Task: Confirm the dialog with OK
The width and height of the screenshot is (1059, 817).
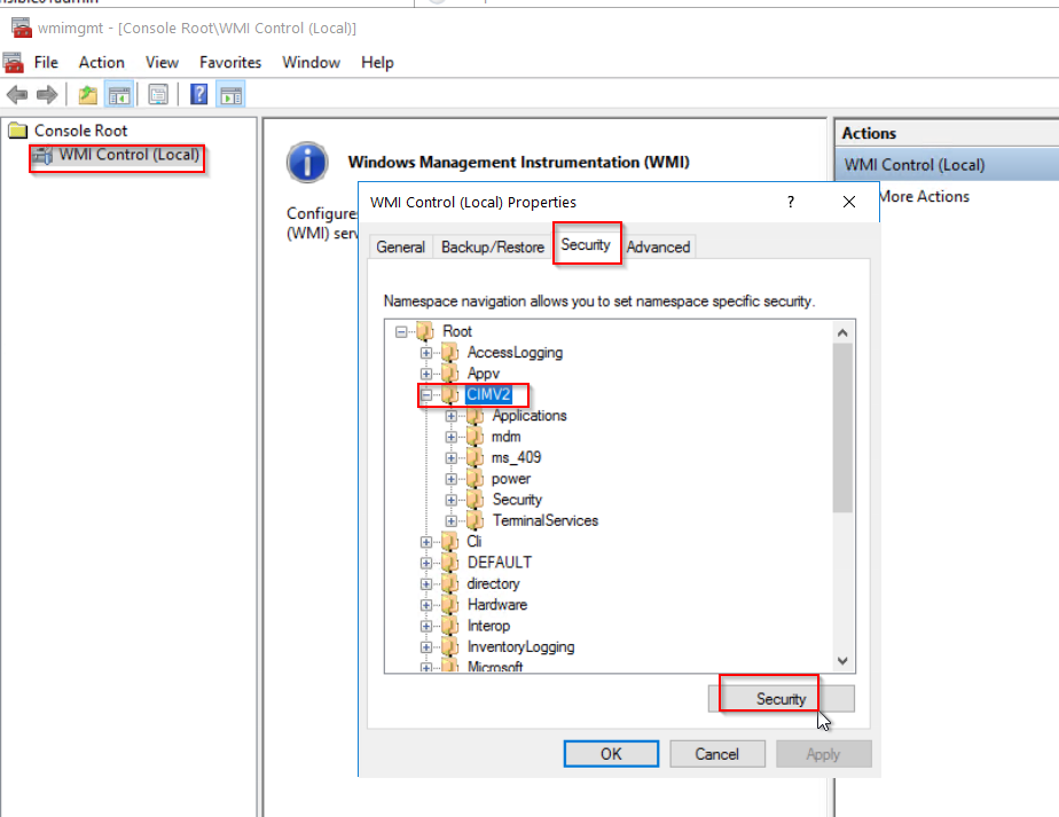Action: pos(611,754)
